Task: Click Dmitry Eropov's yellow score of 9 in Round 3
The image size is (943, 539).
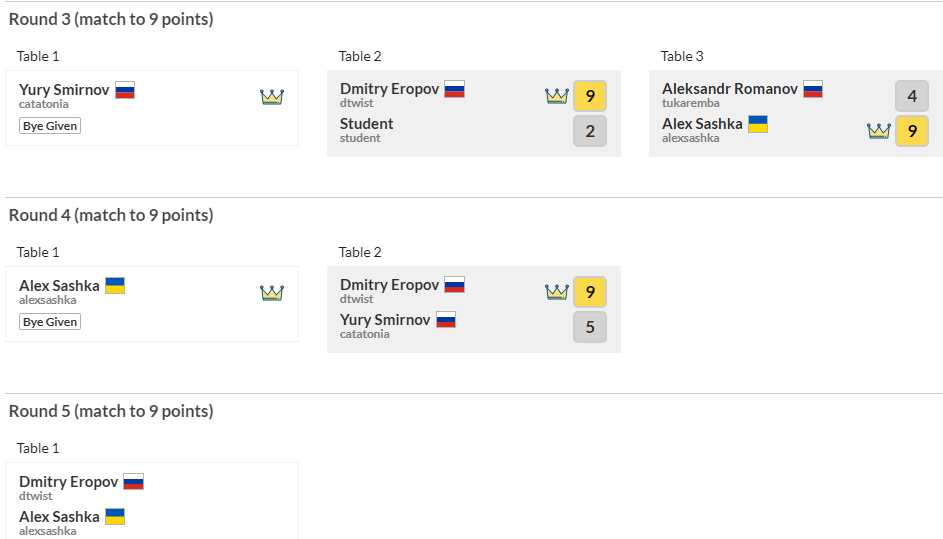Action: pos(590,96)
